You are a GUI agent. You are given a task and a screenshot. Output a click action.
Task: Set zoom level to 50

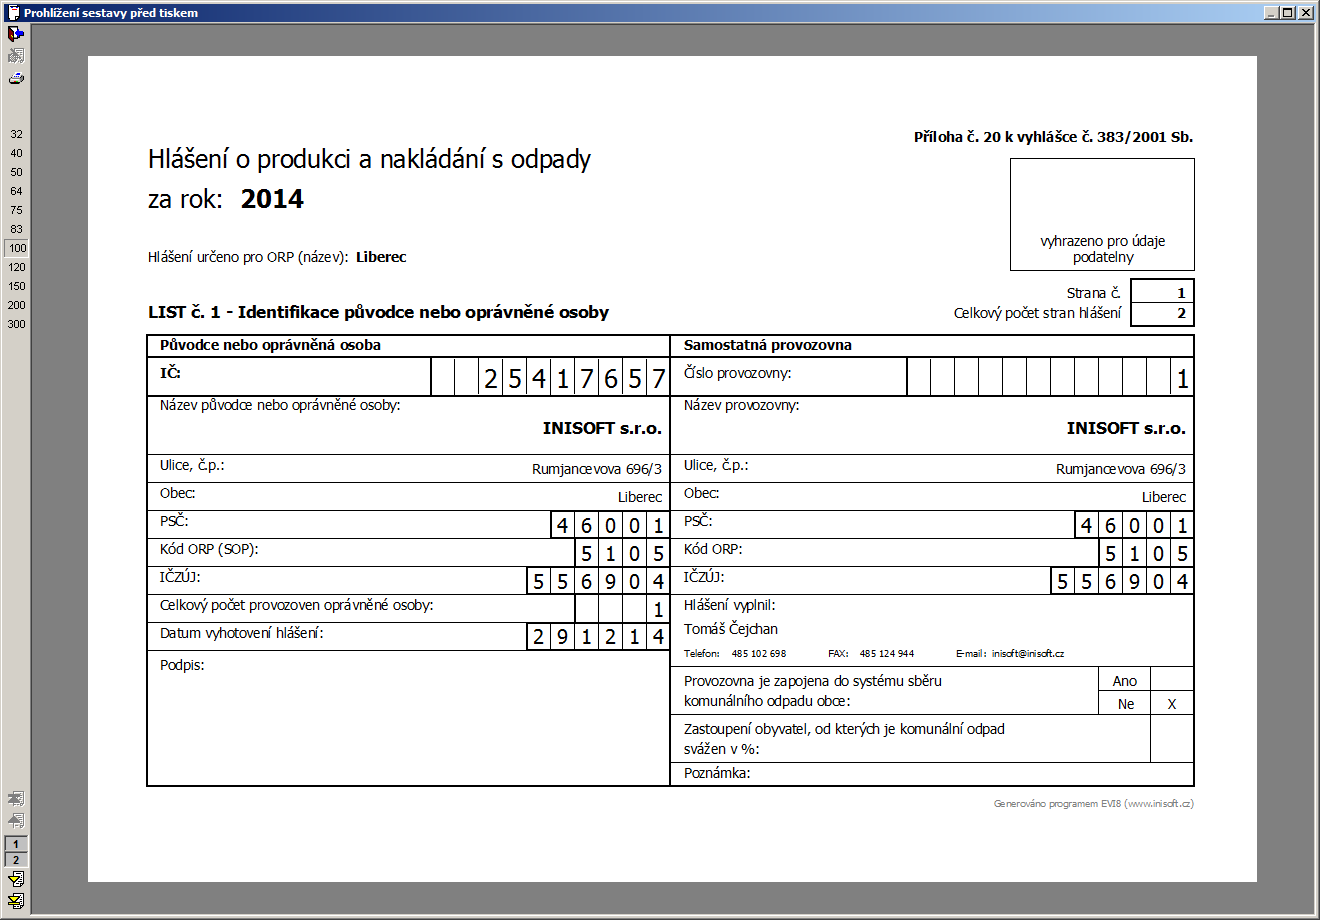[16, 172]
